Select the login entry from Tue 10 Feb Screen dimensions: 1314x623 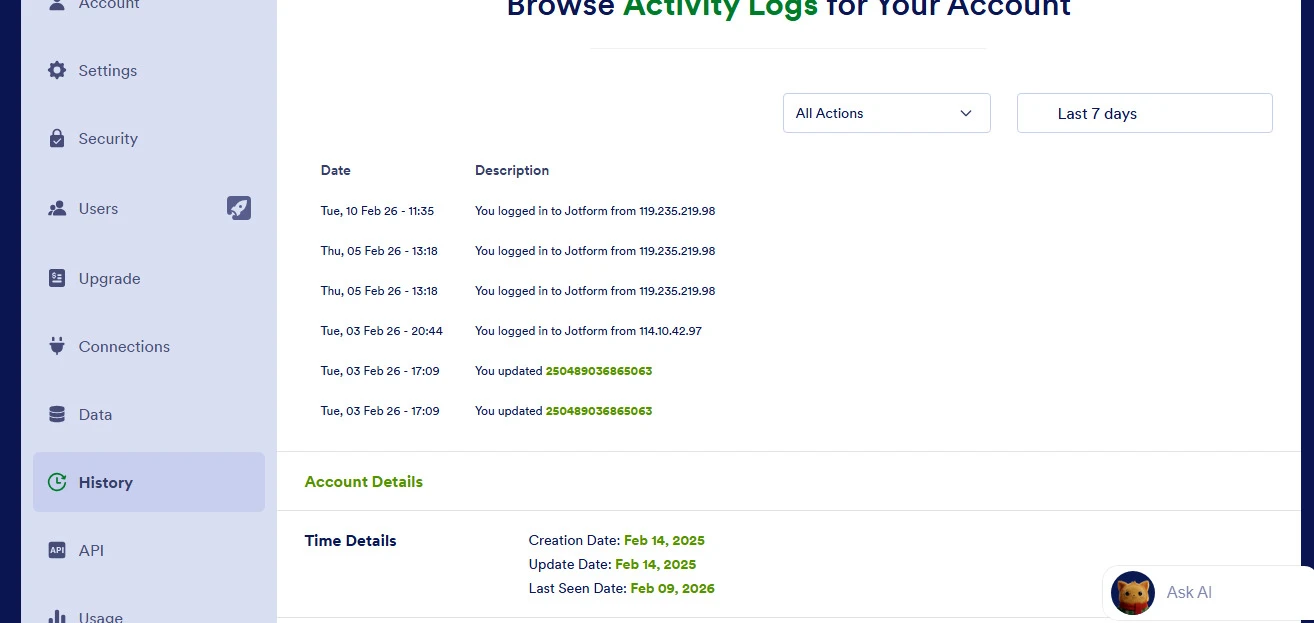coord(595,210)
